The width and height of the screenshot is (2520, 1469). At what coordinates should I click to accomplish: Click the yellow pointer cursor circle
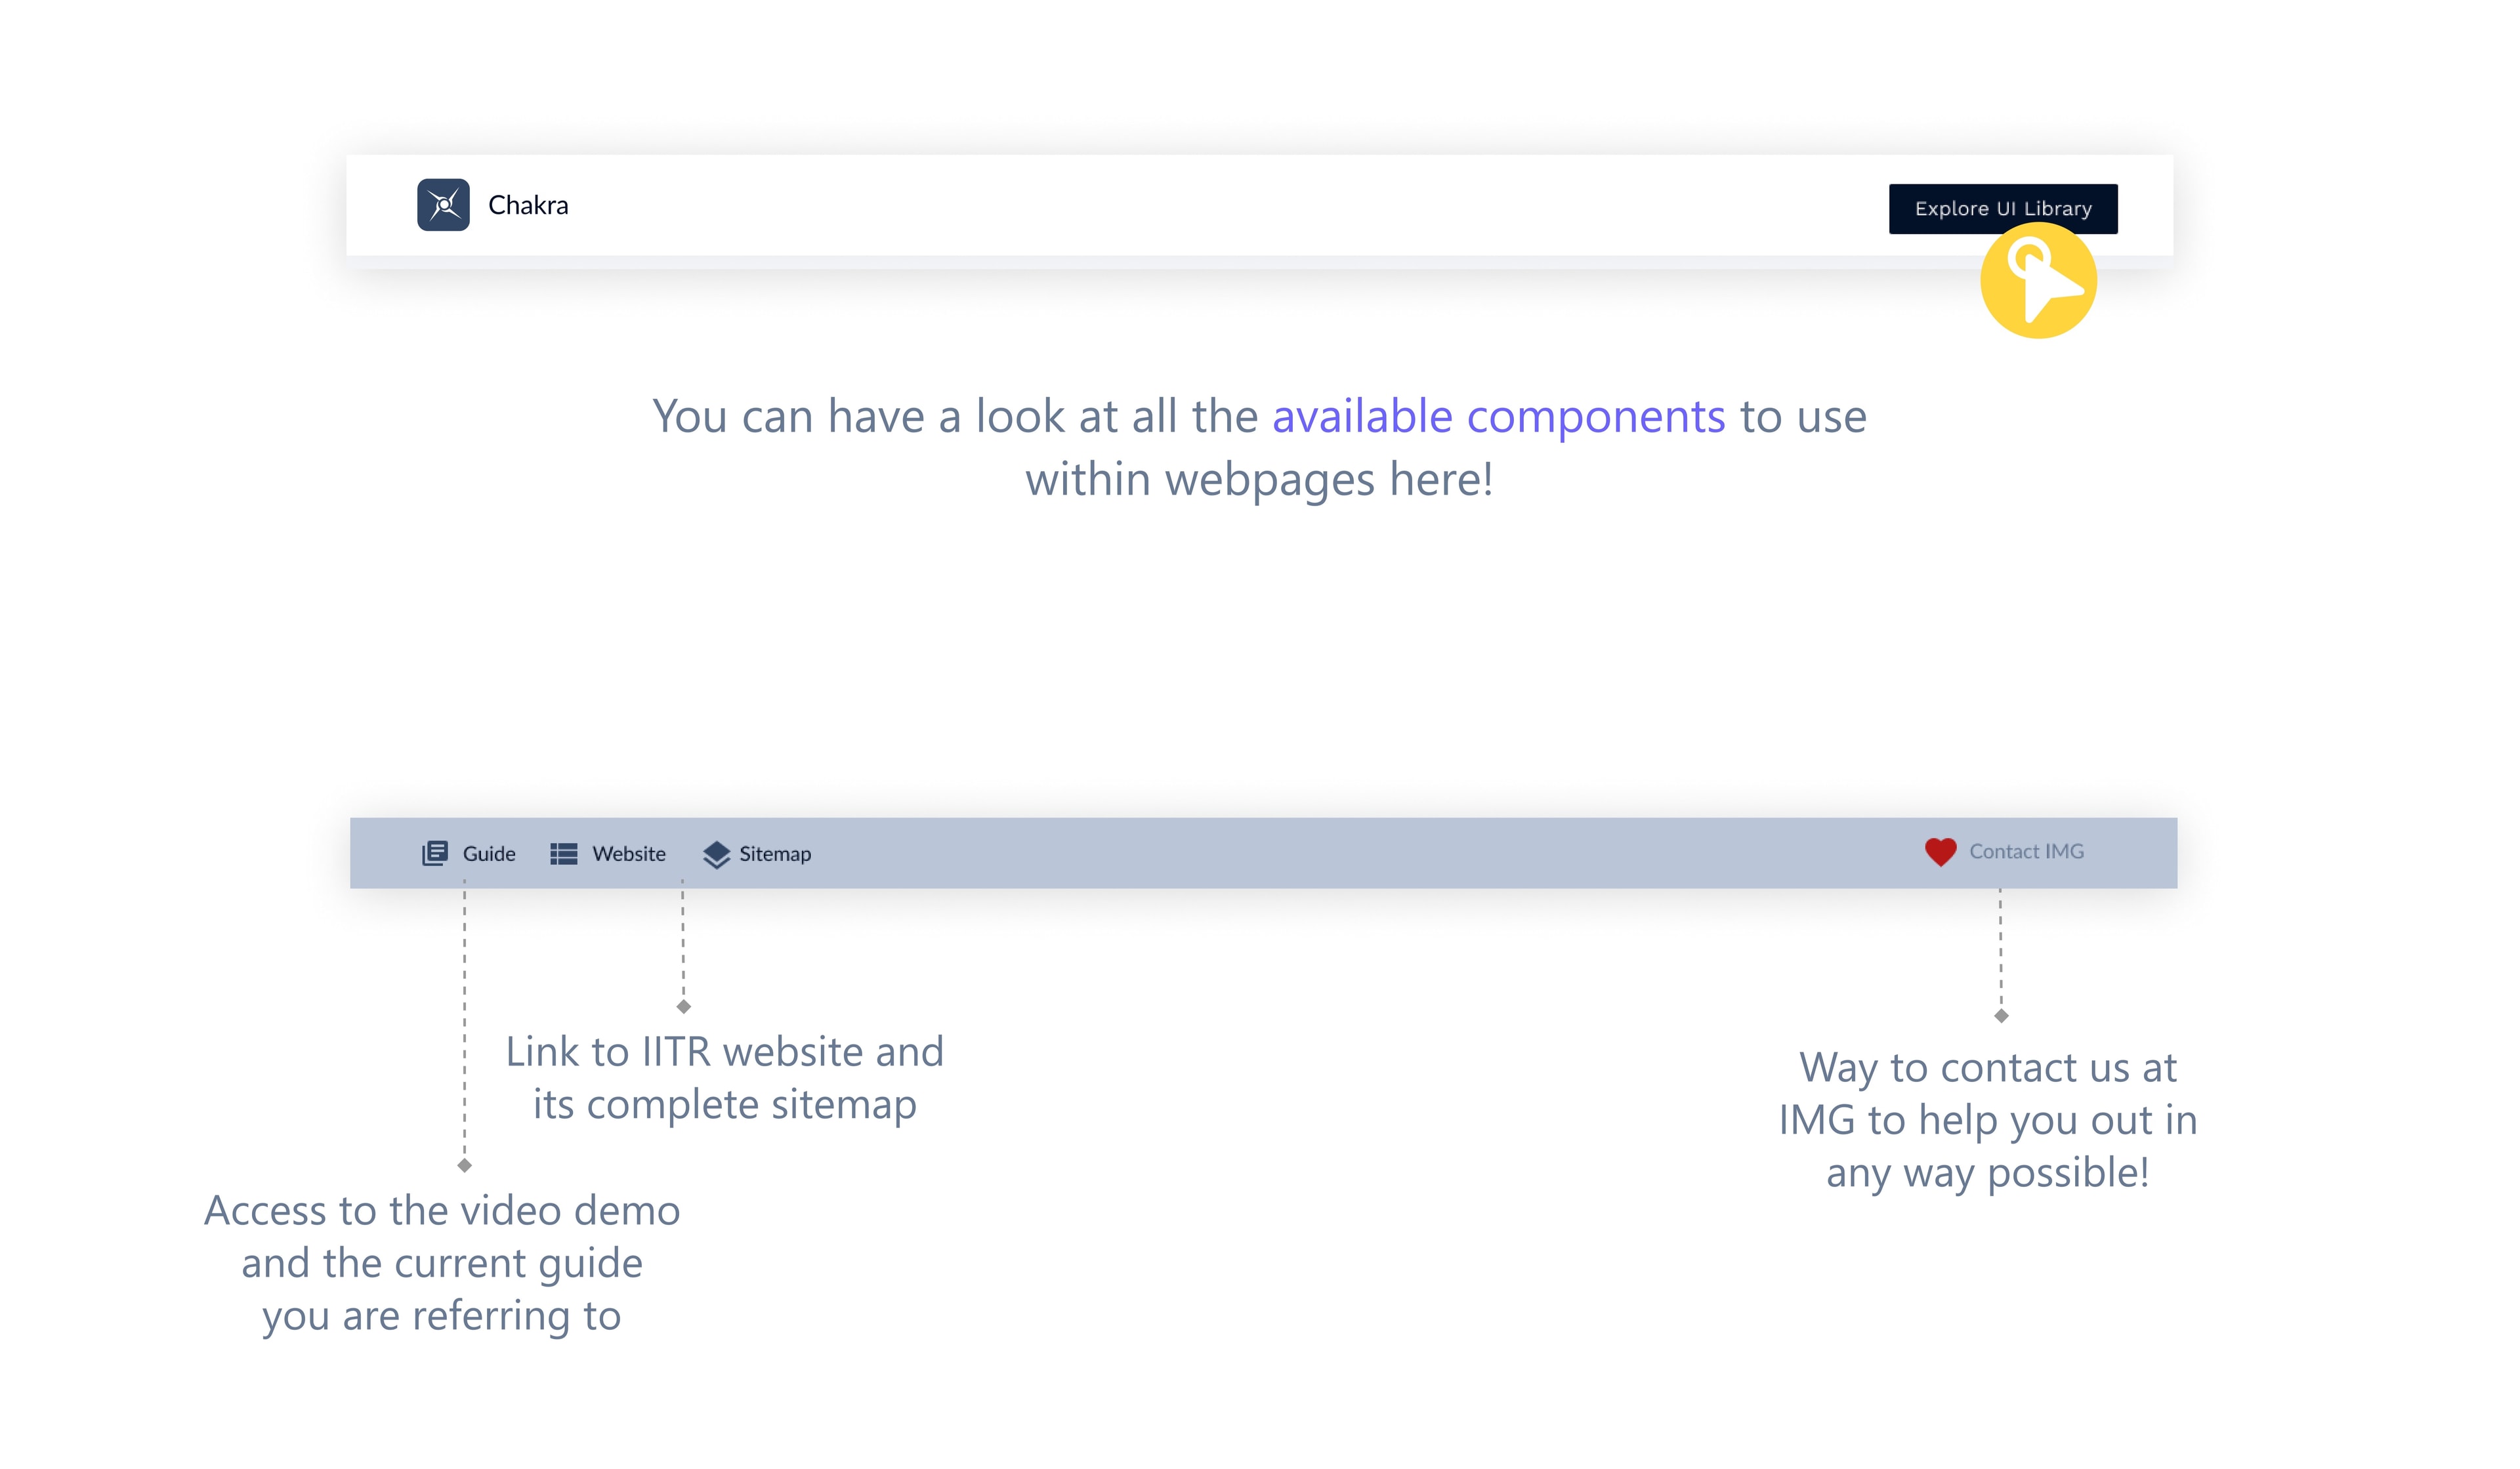point(2038,280)
